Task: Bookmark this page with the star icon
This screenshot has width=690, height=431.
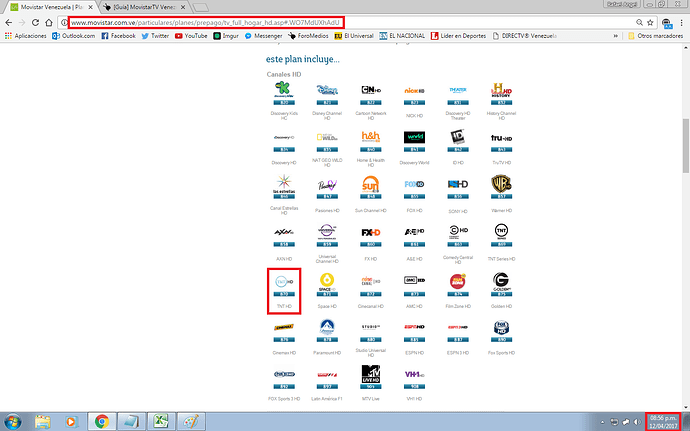Action: [x=650, y=22]
